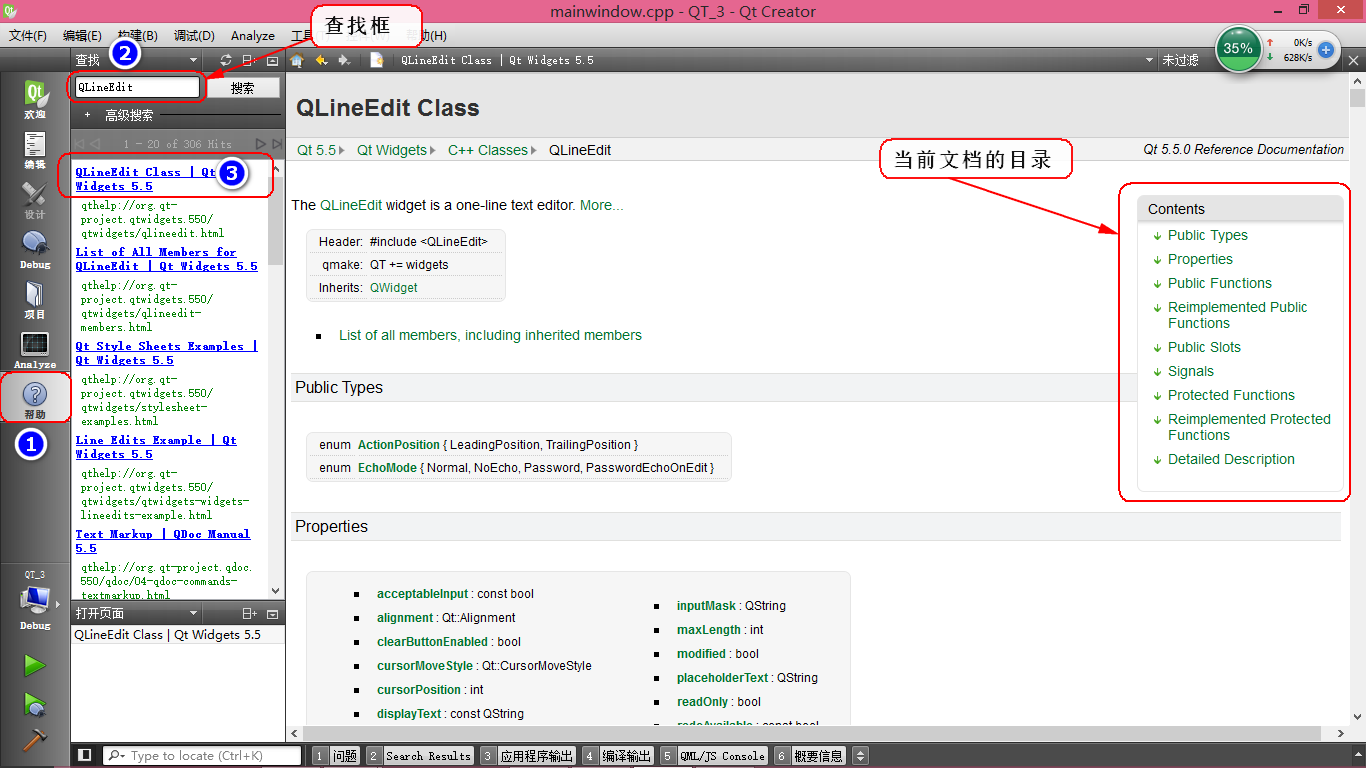
Task: Jump to Signals in Contents box
Action: [1191, 371]
